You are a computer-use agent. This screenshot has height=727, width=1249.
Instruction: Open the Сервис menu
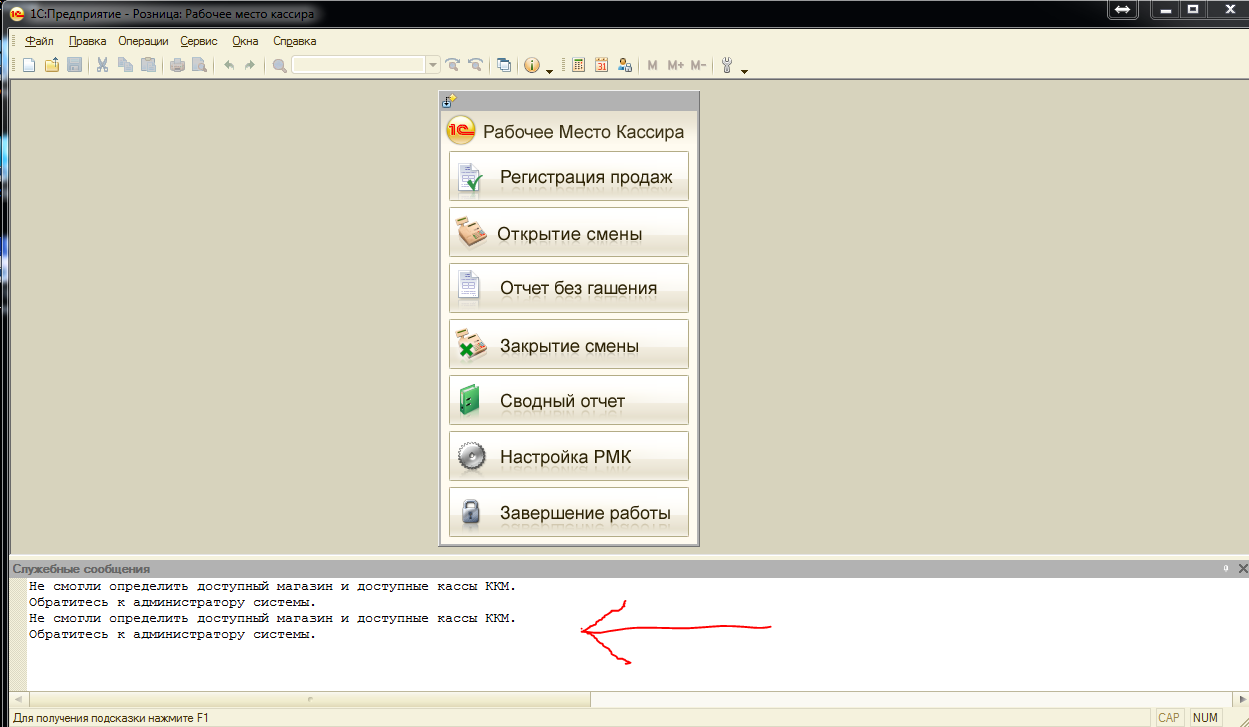199,41
